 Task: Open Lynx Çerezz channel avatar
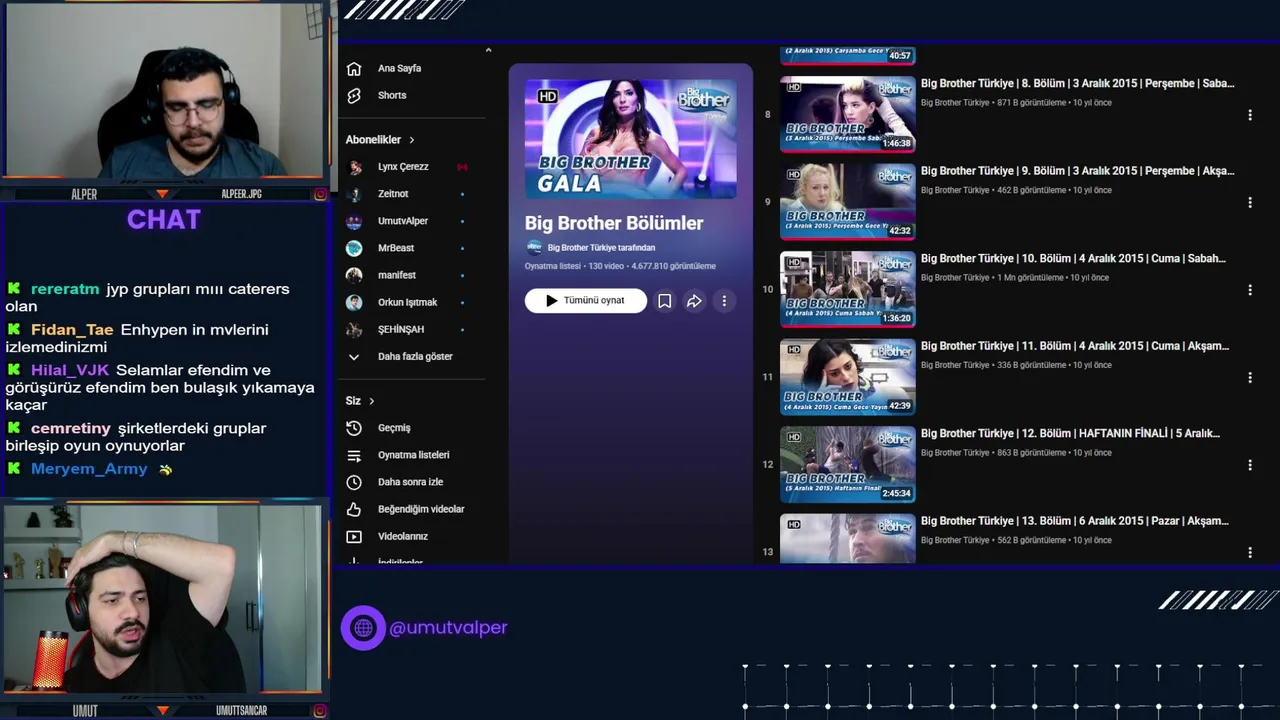[354, 167]
